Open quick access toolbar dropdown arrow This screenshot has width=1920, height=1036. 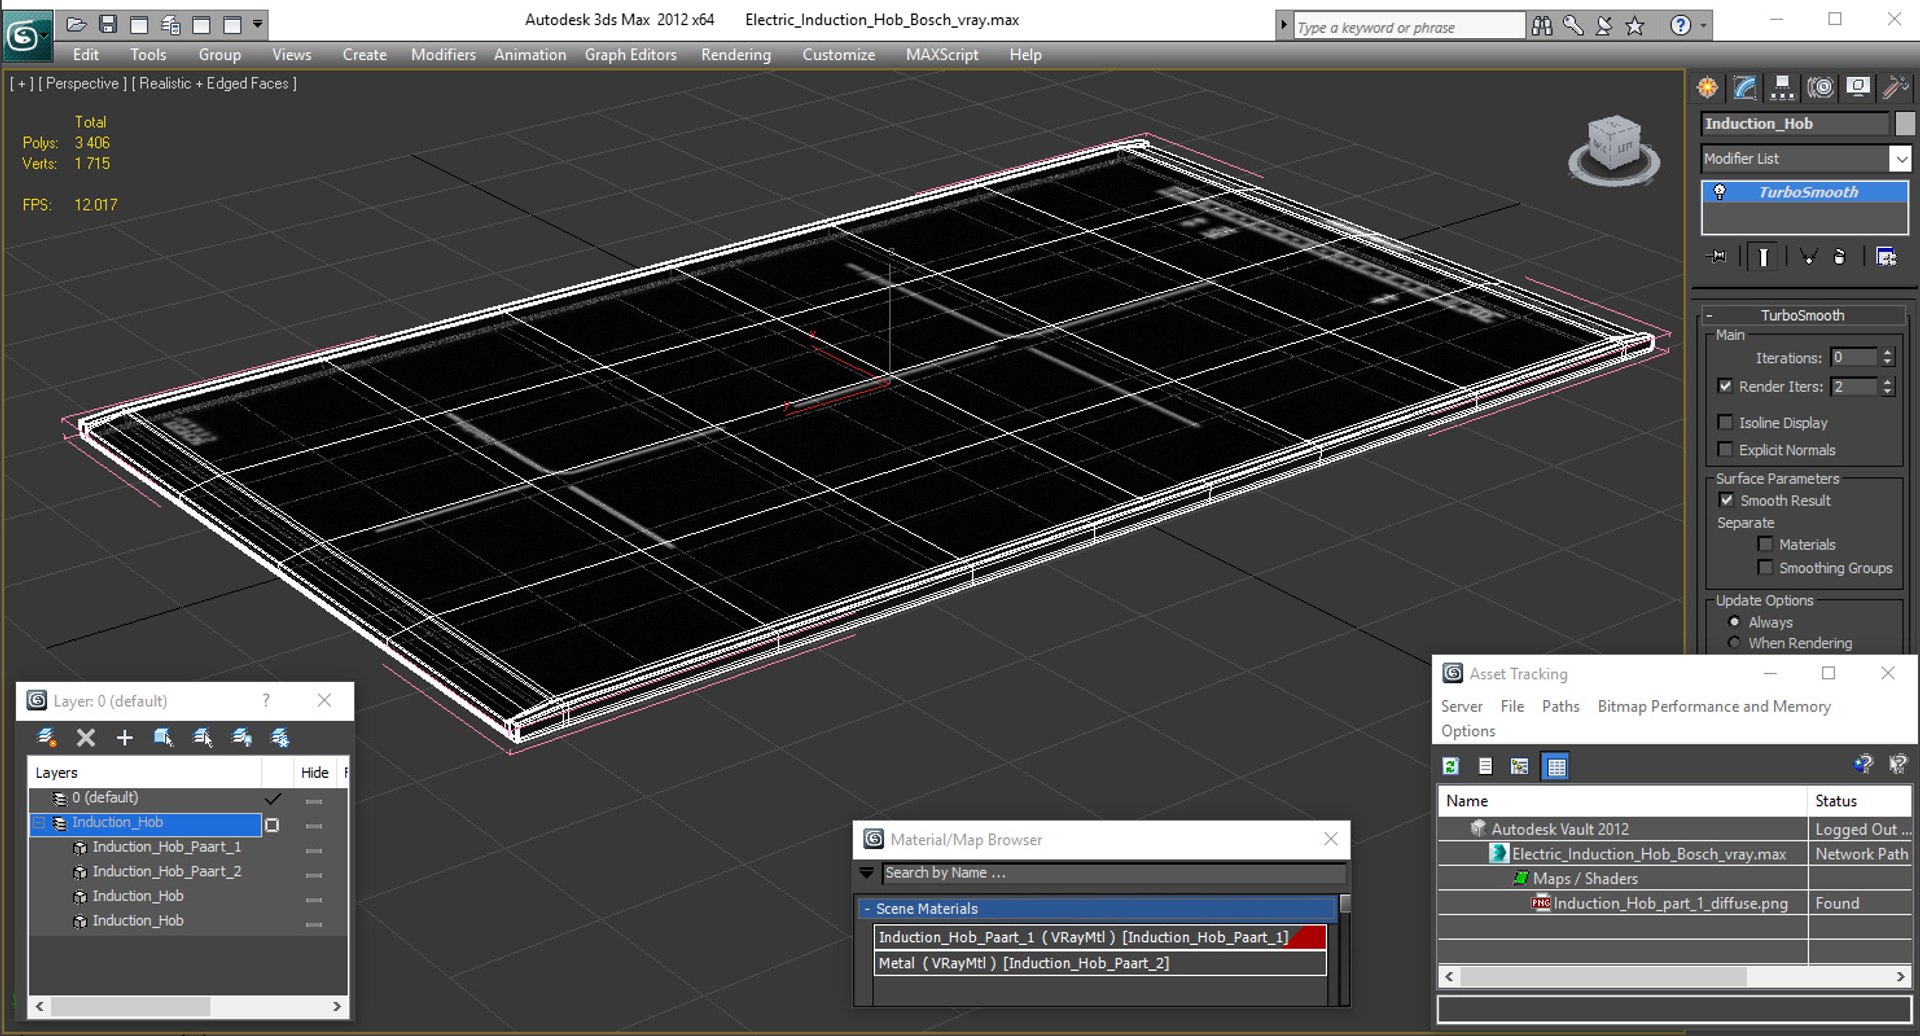click(257, 23)
